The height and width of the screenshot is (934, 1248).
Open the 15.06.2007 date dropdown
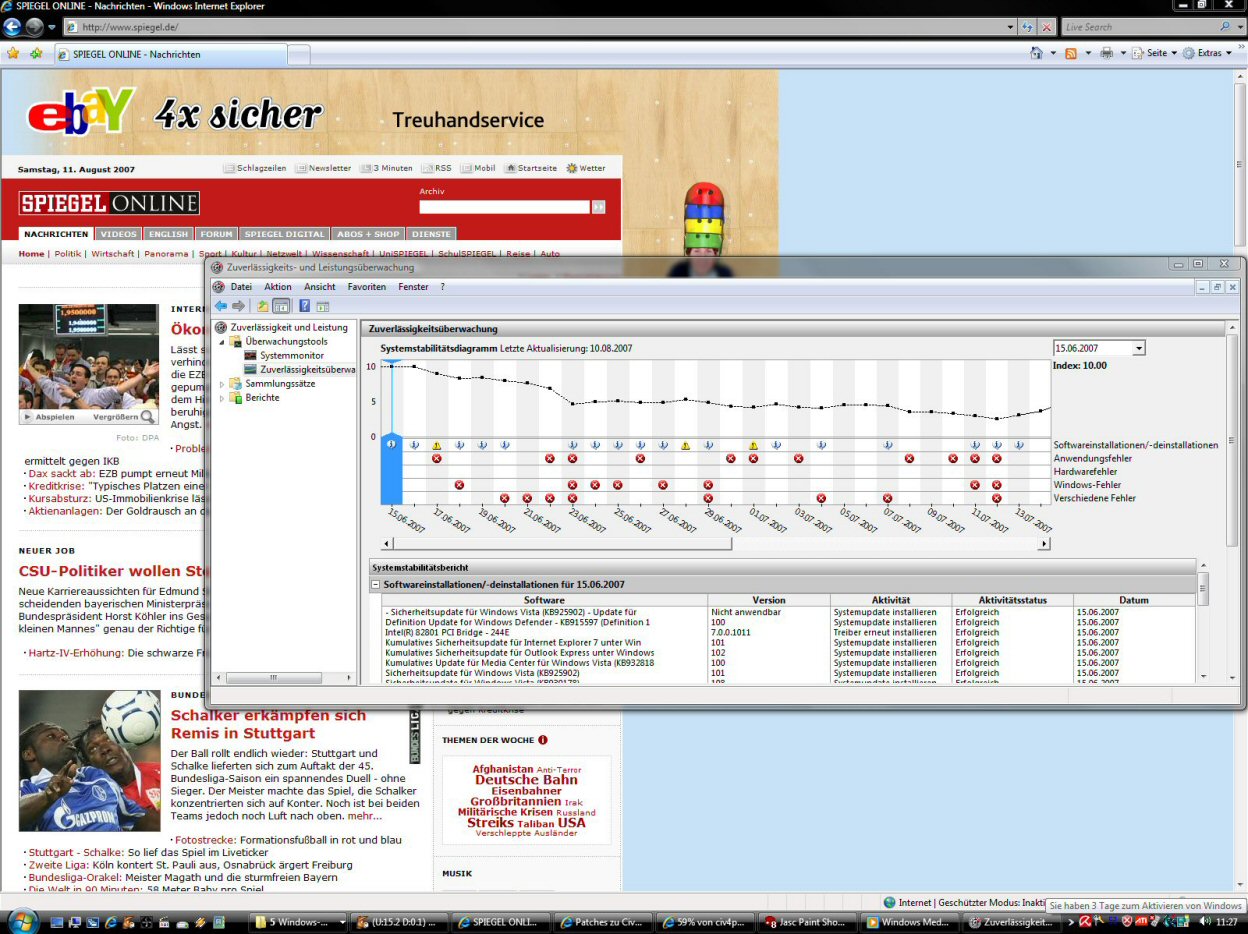click(1139, 348)
